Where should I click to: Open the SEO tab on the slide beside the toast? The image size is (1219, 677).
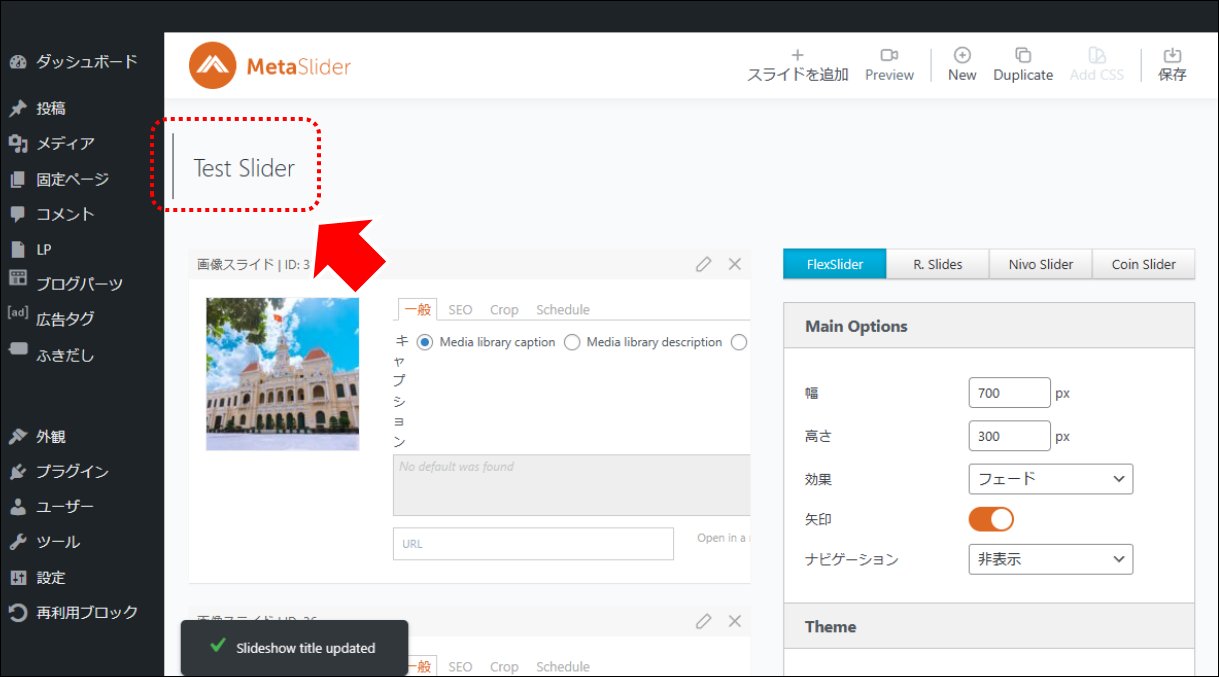[x=460, y=667]
